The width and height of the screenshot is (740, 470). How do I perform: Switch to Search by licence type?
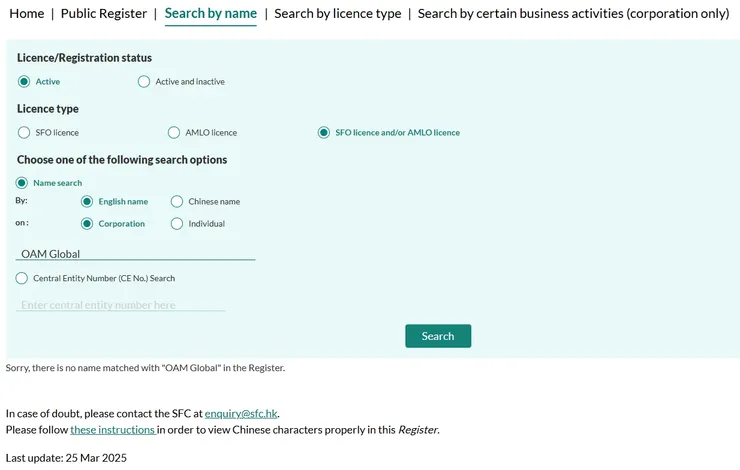pyautogui.click(x=337, y=13)
